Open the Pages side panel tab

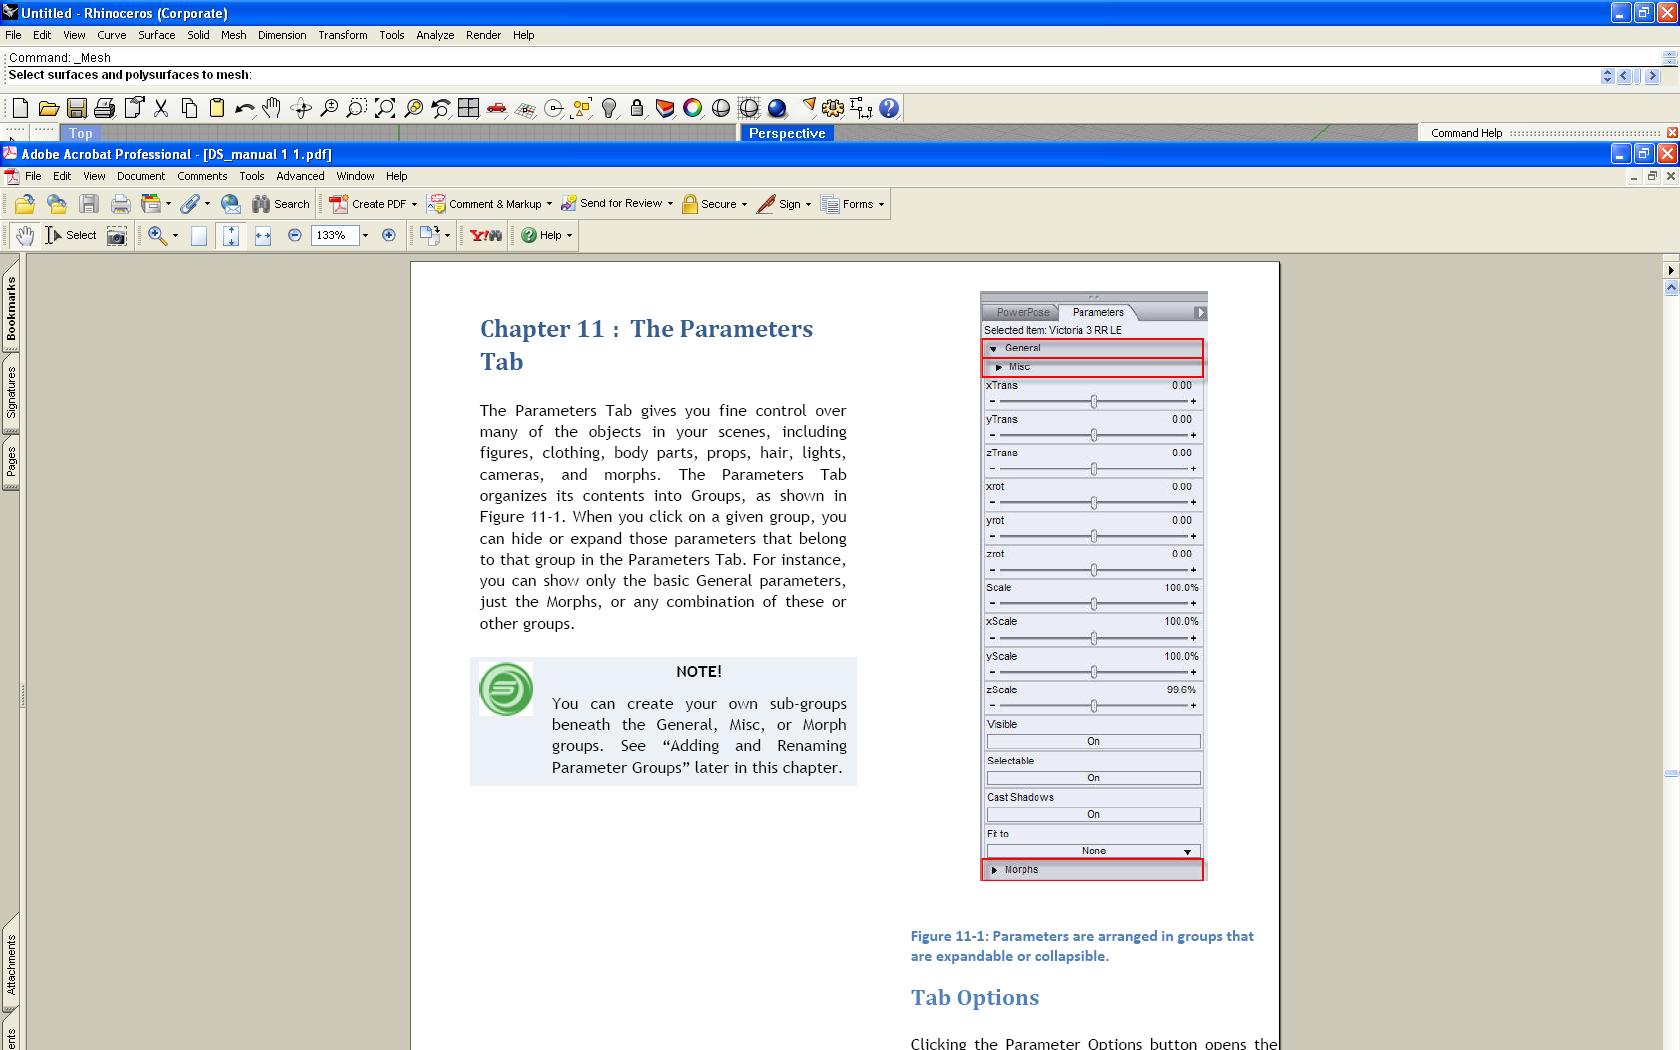point(11,462)
